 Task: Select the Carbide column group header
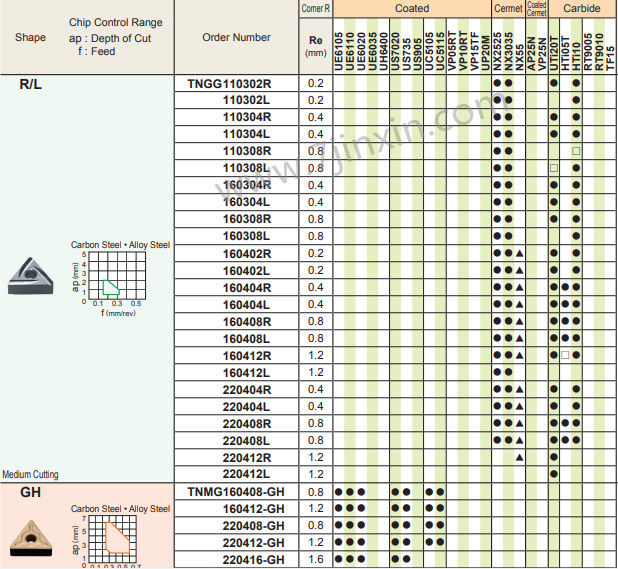pos(581,8)
